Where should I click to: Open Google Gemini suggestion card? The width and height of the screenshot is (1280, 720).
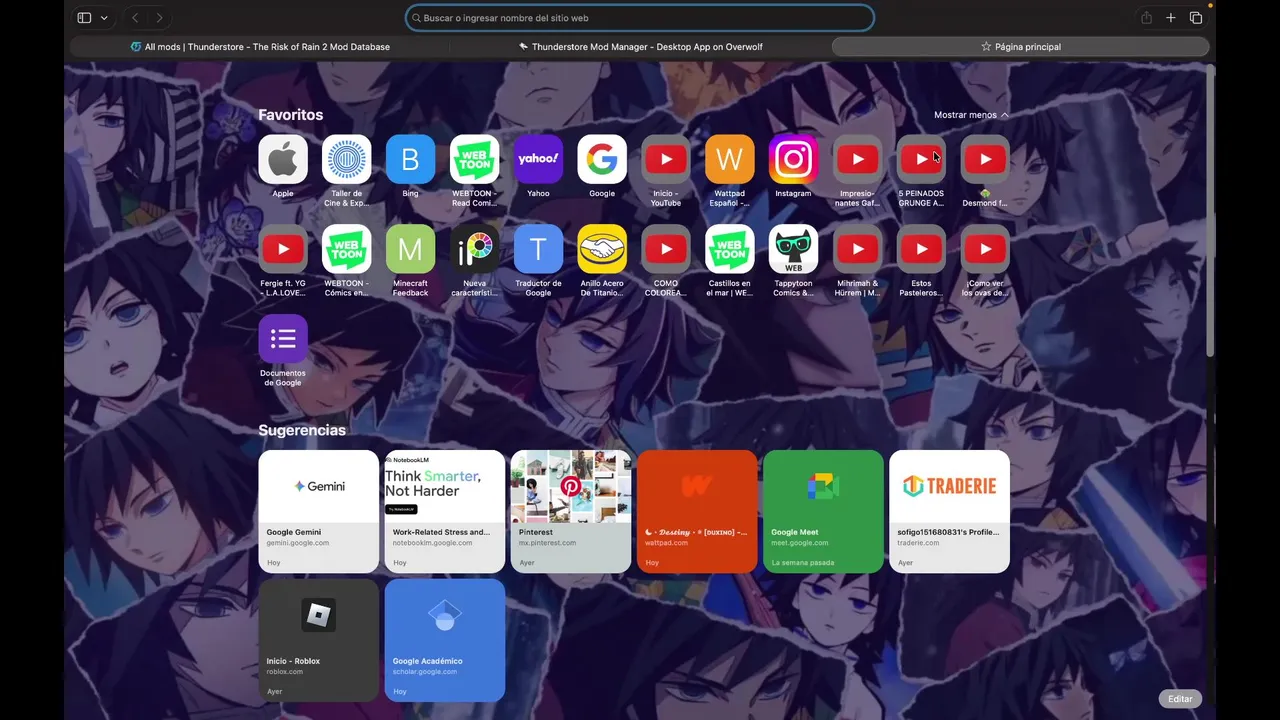coord(319,512)
